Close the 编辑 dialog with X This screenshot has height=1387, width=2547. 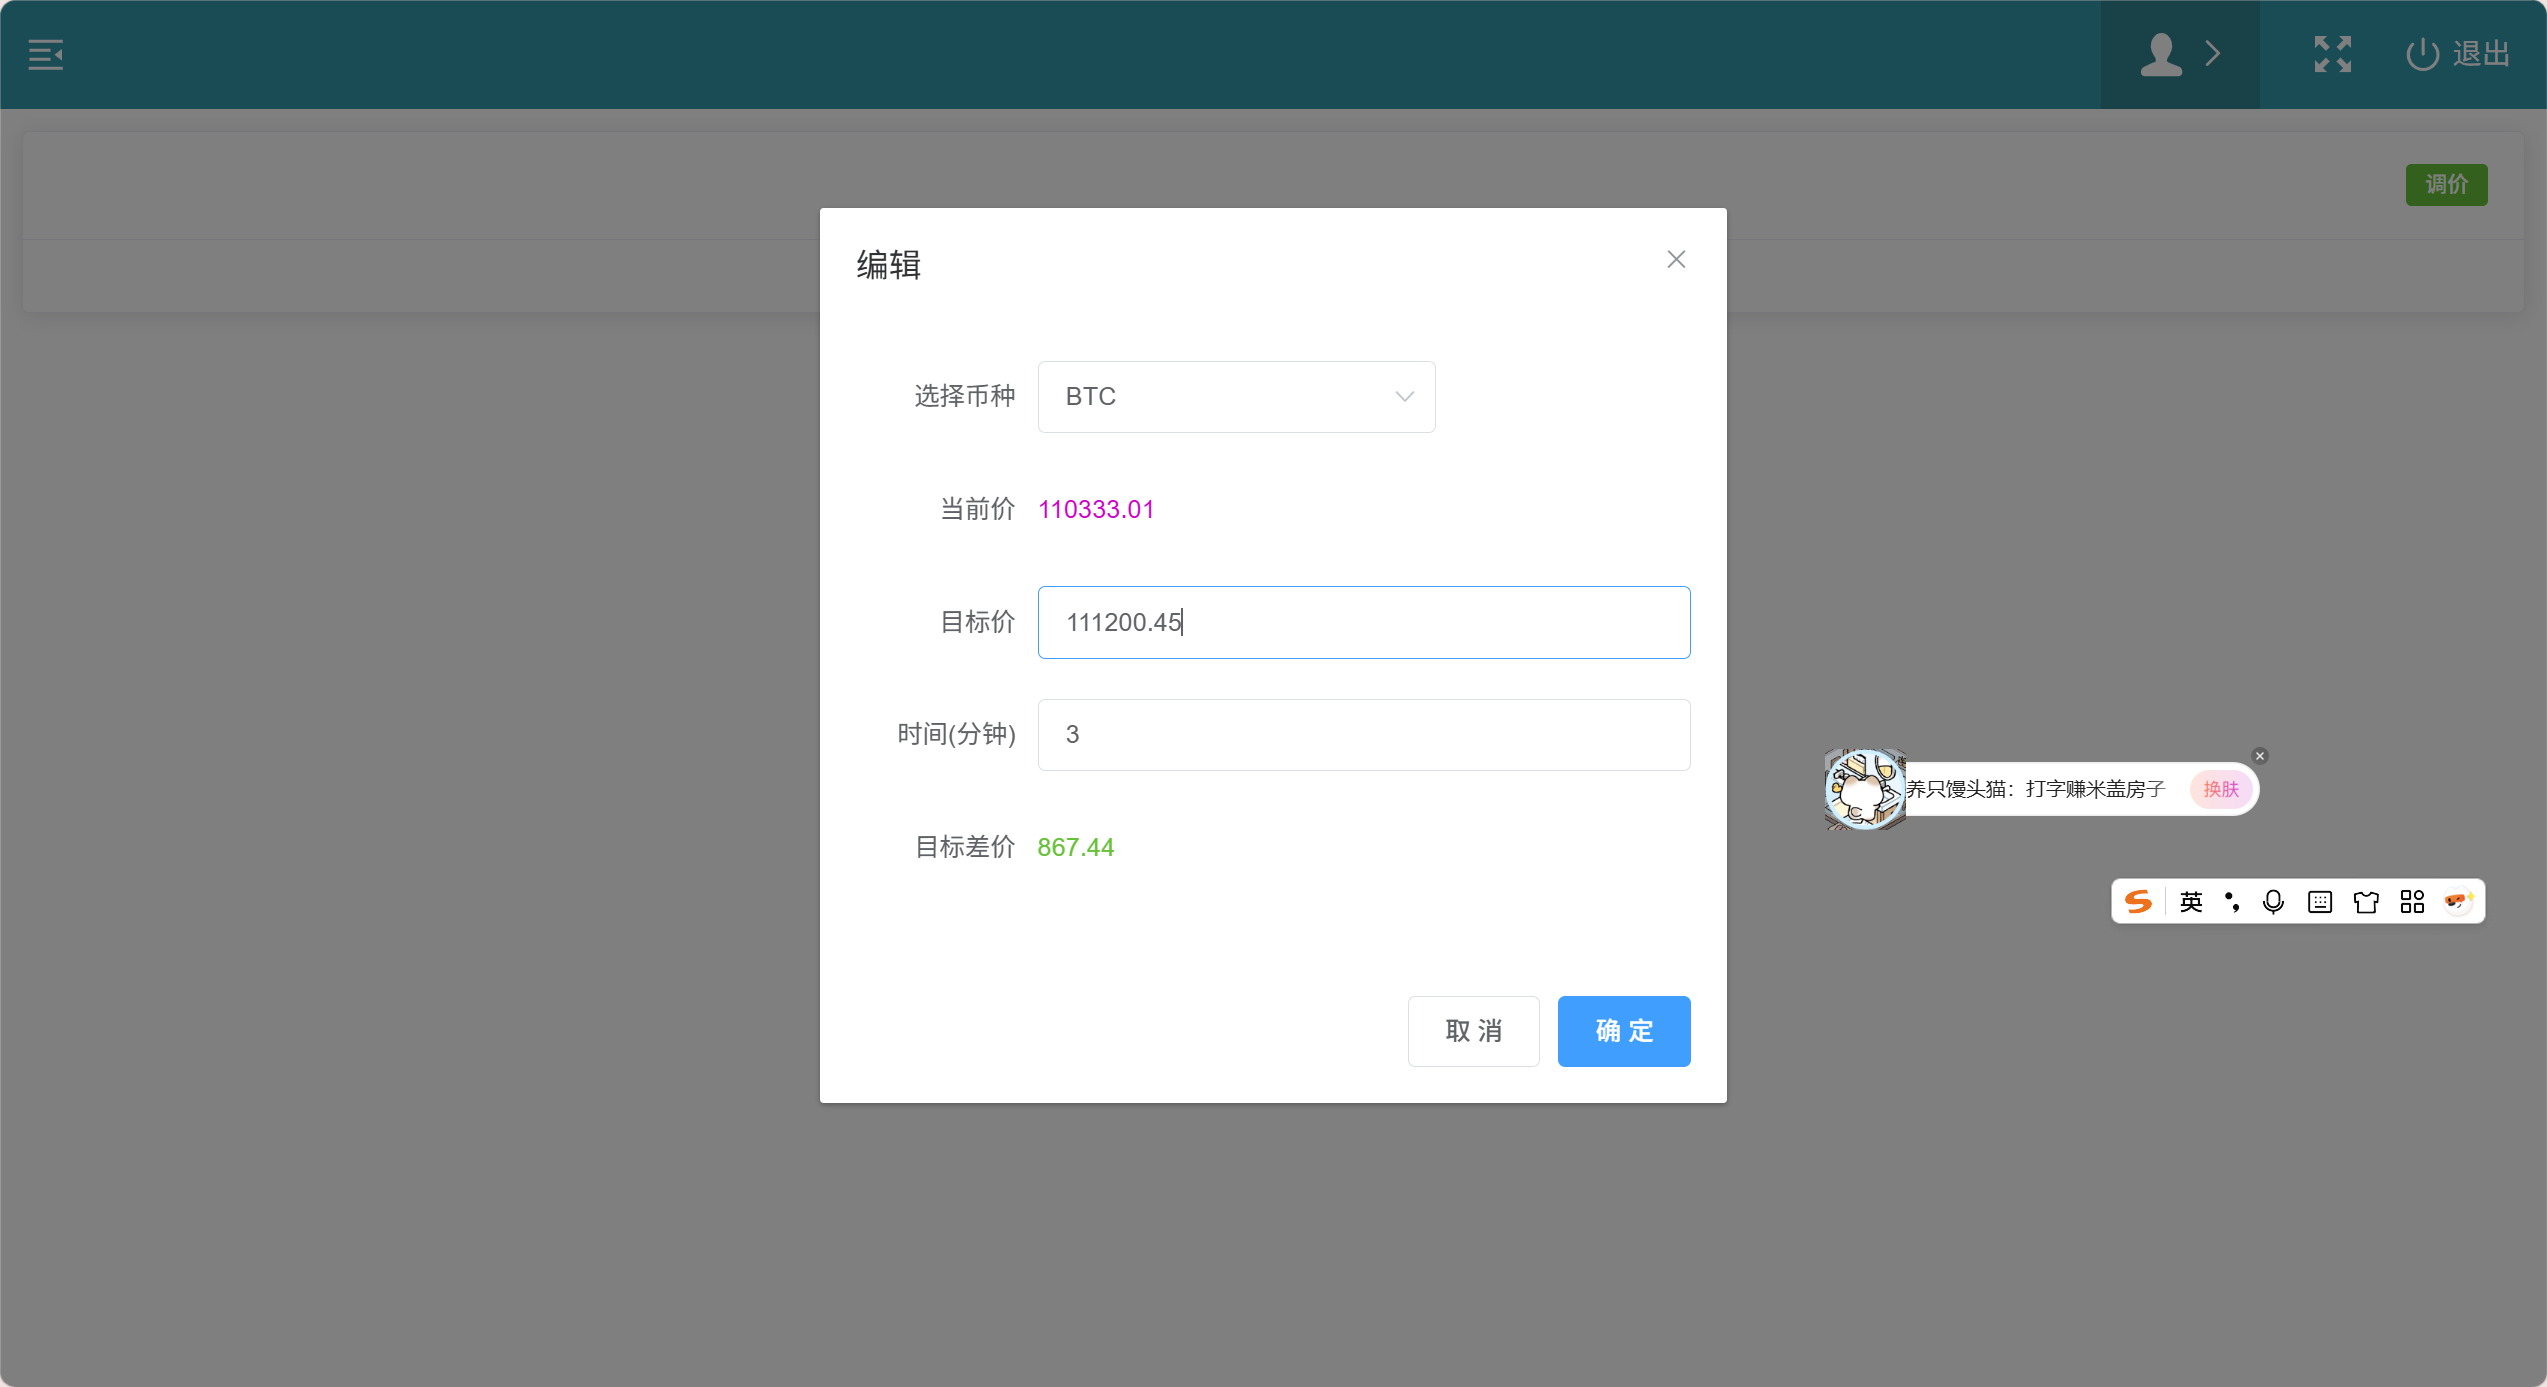pyautogui.click(x=1676, y=260)
